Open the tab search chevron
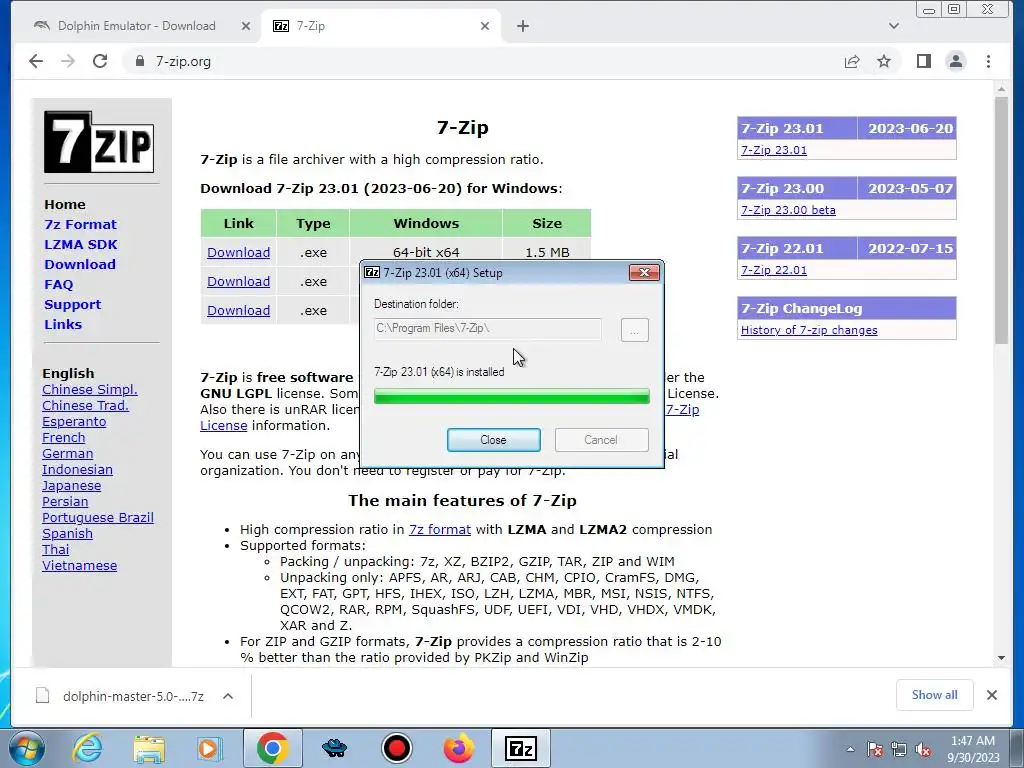 [x=894, y=26]
